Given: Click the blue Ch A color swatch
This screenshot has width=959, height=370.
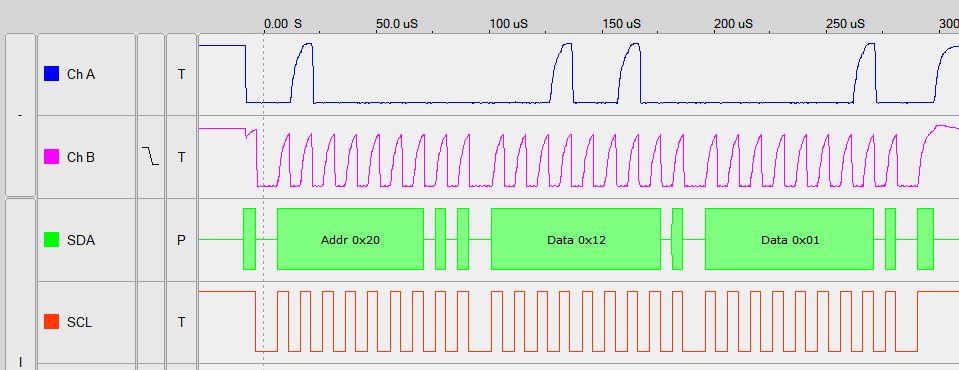Looking at the screenshot, I should click(x=51, y=74).
